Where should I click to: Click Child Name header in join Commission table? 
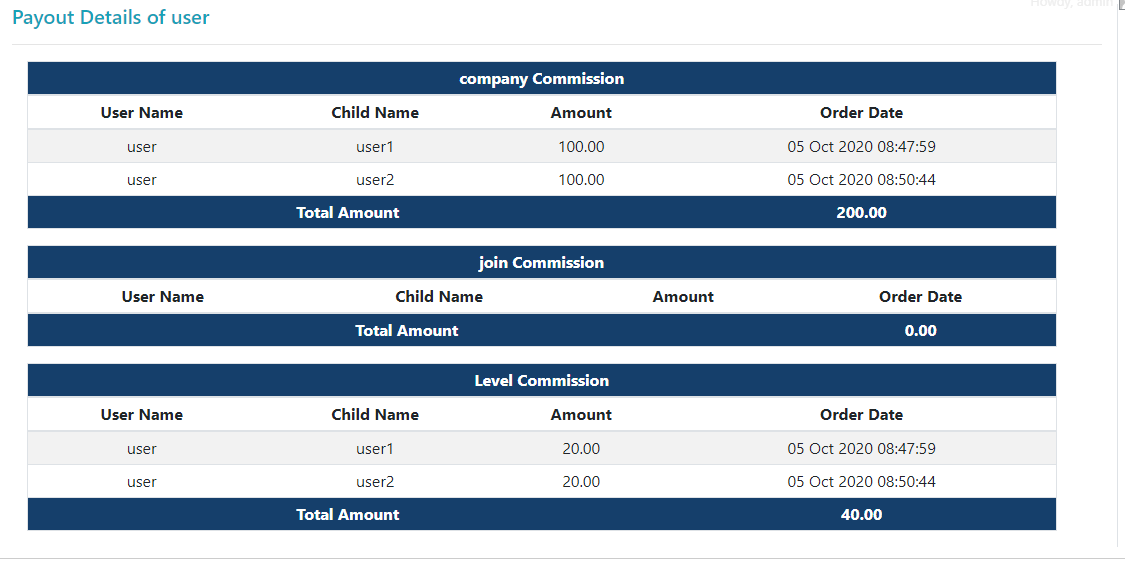coord(439,297)
